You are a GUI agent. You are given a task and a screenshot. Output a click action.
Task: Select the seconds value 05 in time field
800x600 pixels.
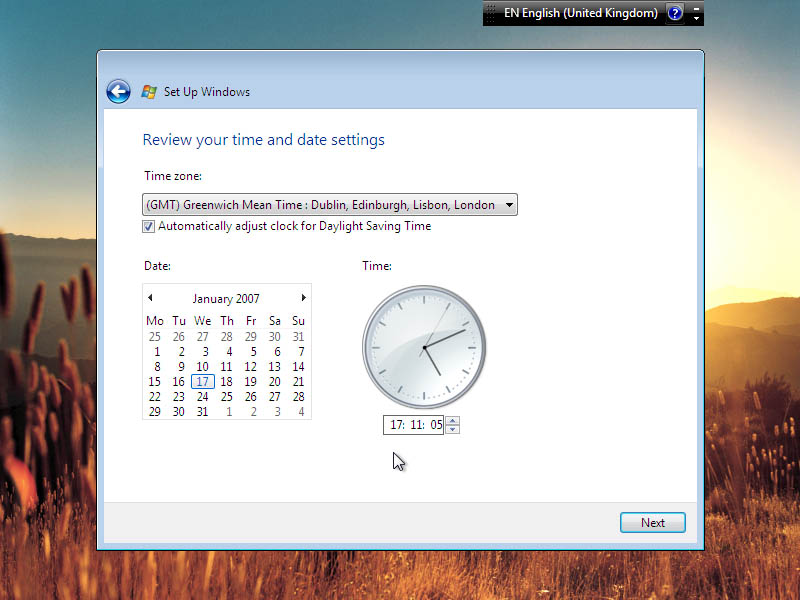436,424
